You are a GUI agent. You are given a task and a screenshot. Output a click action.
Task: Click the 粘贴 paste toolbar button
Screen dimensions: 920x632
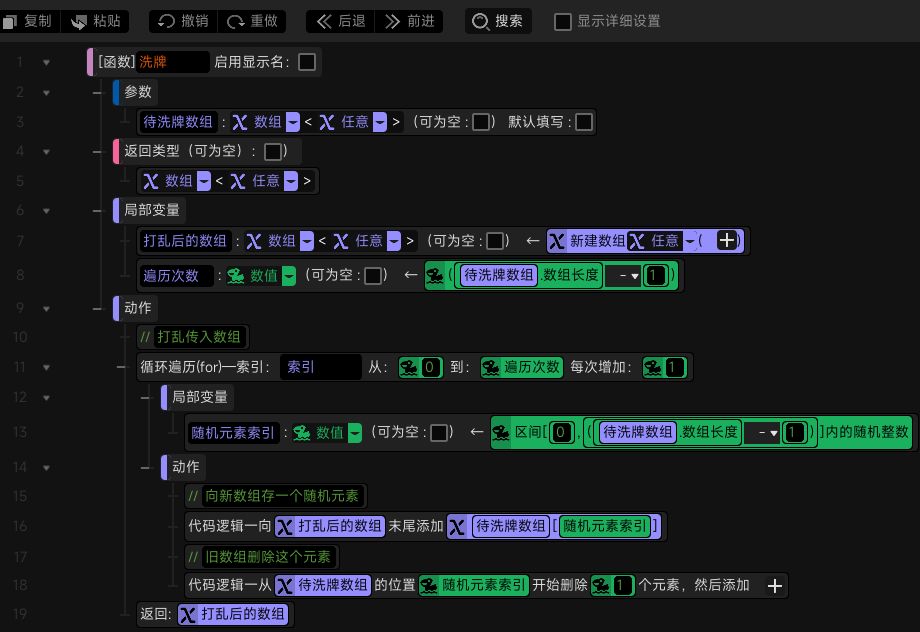pyautogui.click(x=96, y=21)
